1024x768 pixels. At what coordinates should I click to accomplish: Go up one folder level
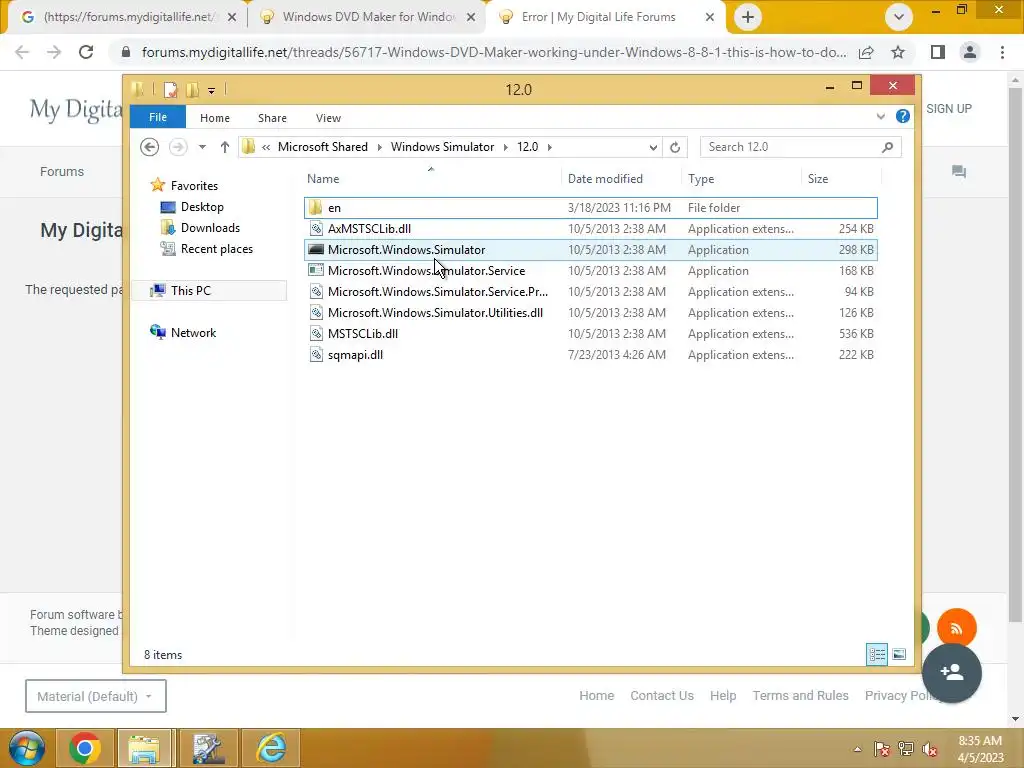(225, 147)
